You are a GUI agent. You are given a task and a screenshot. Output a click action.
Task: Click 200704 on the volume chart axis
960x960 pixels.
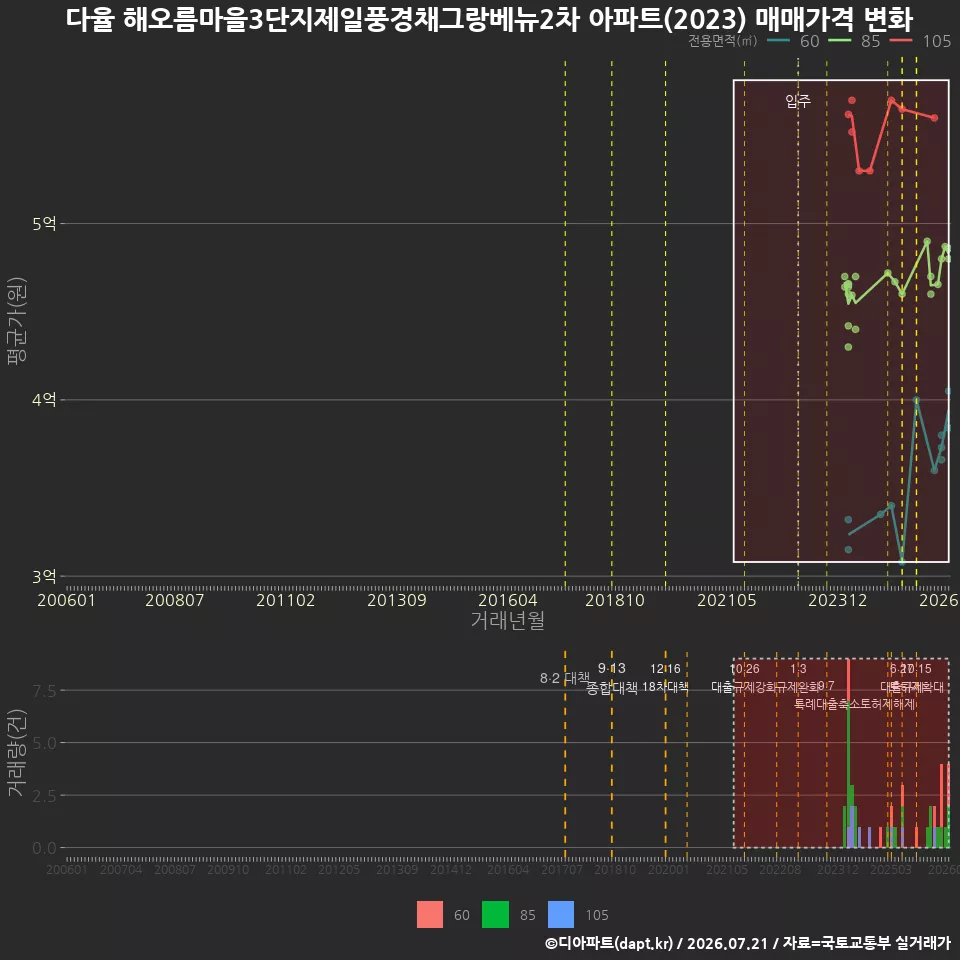[121, 869]
